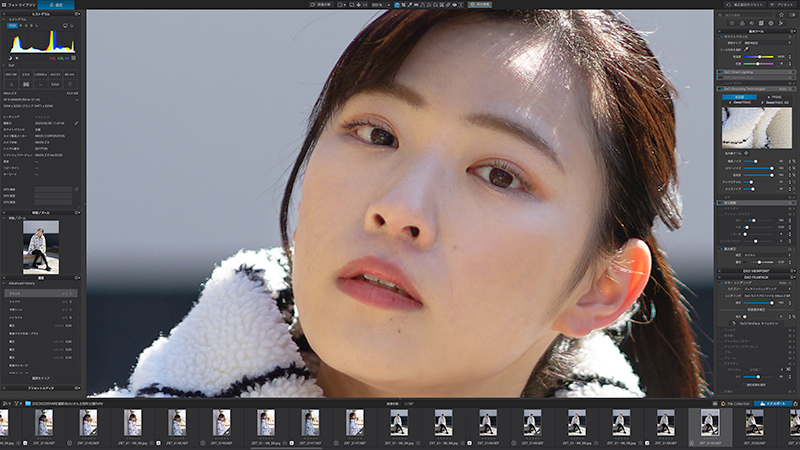Collapse the Advanced History section
Image resolution: width=800 pixels, height=450 pixels.
tap(4, 283)
